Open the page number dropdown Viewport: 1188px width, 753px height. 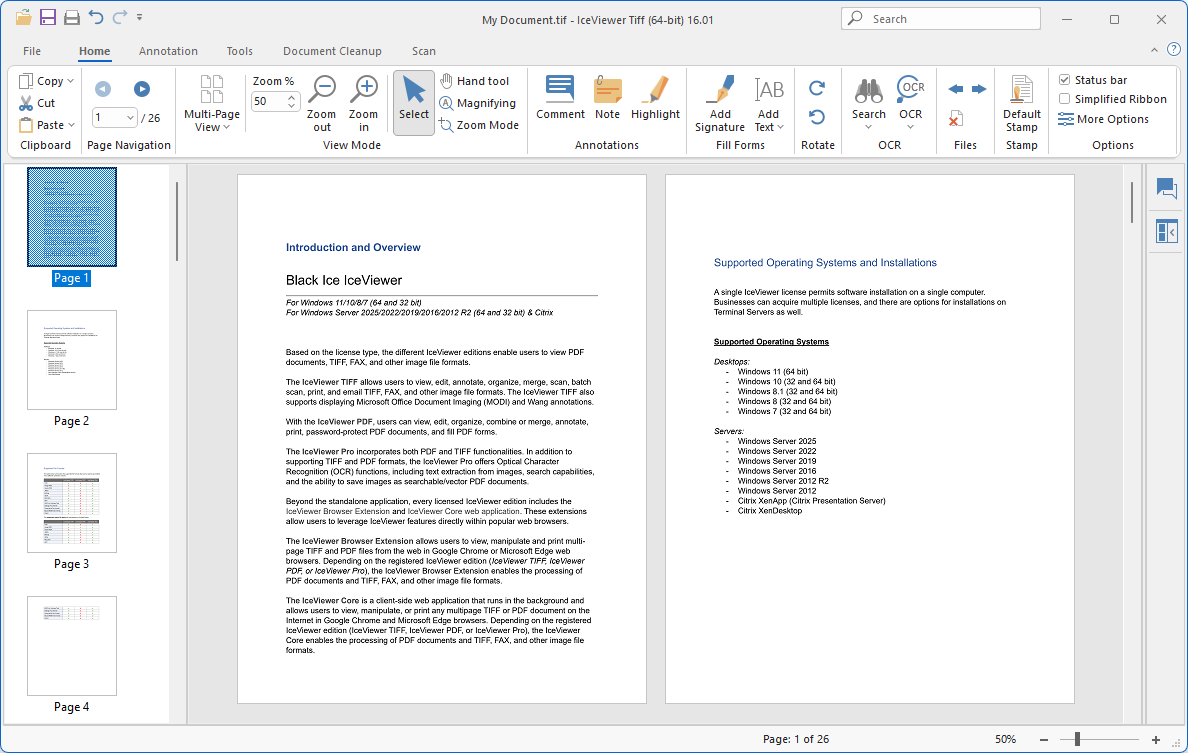coord(130,118)
